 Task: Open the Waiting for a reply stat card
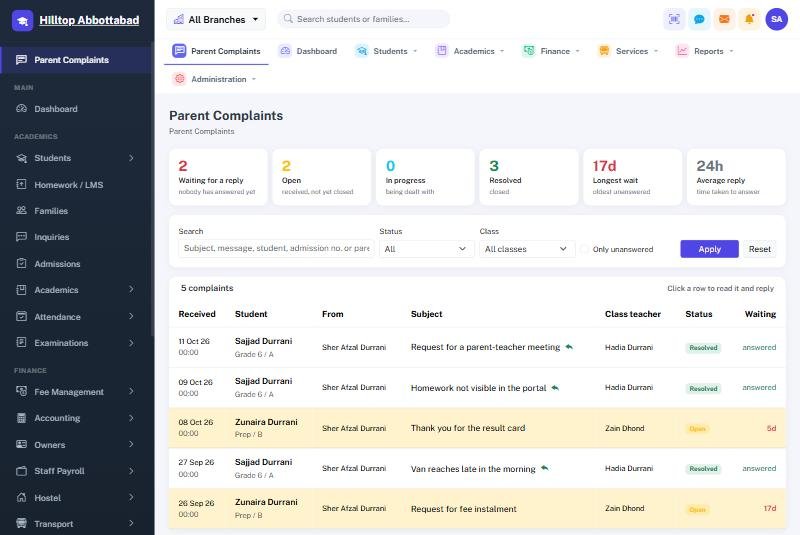218,177
